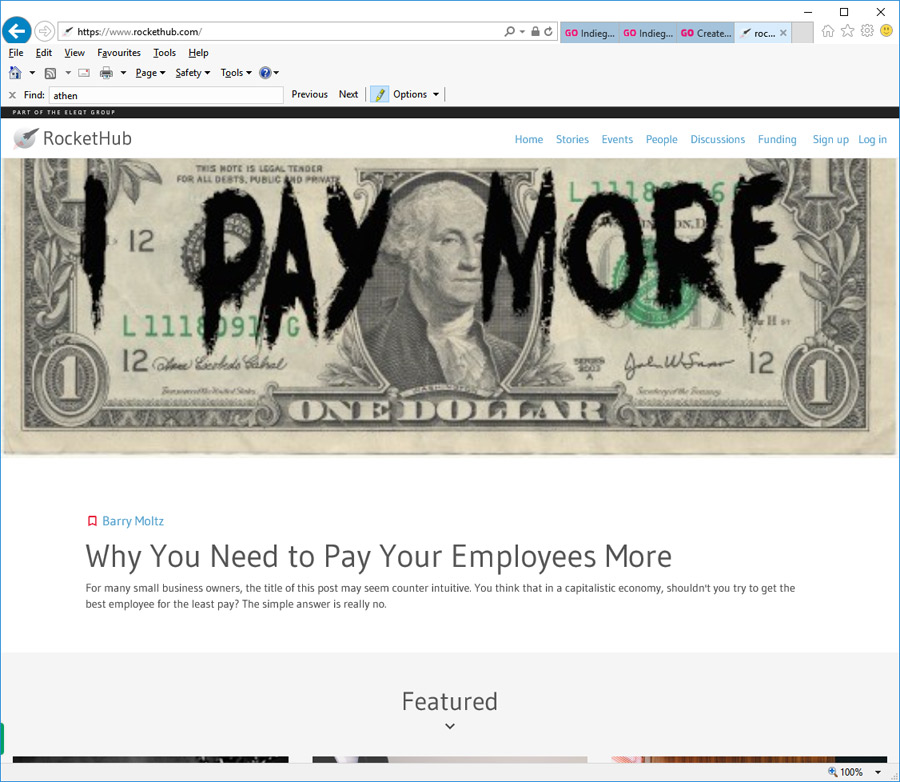Click the Read mail icon
Screen dimensions: 900x782
[84, 73]
